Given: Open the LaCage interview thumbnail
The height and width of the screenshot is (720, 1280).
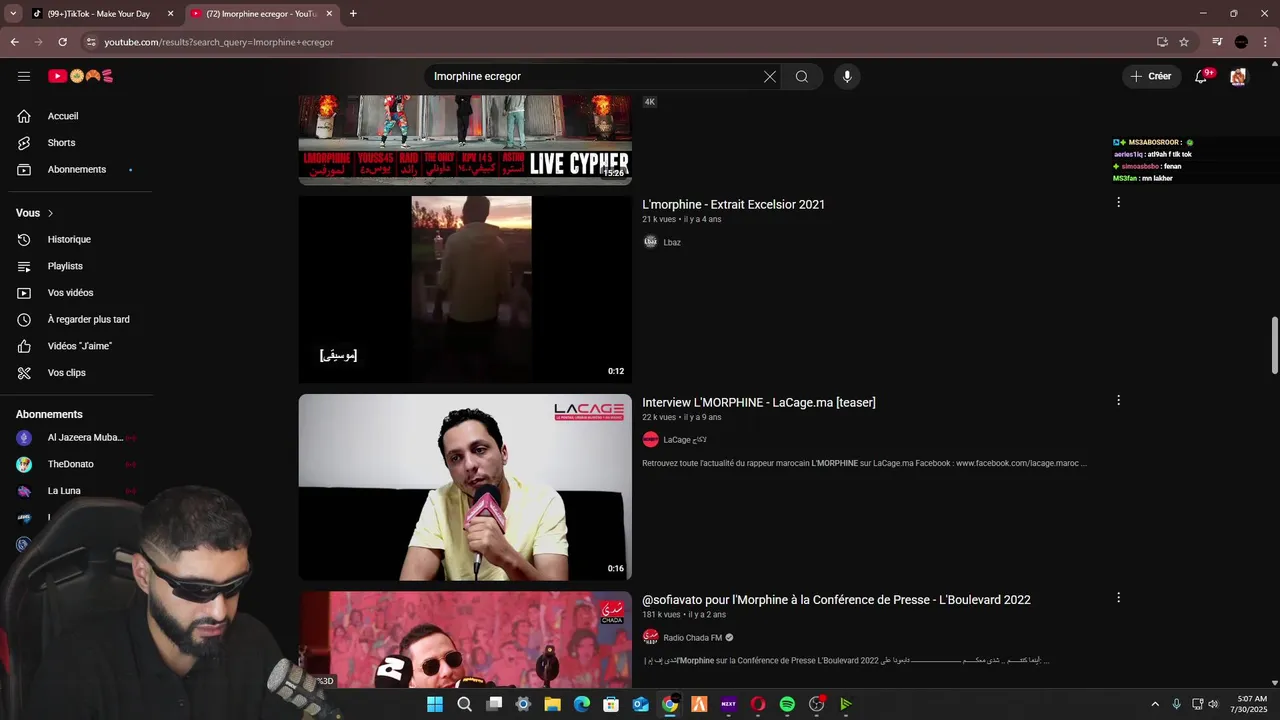Looking at the screenshot, I should click(465, 487).
